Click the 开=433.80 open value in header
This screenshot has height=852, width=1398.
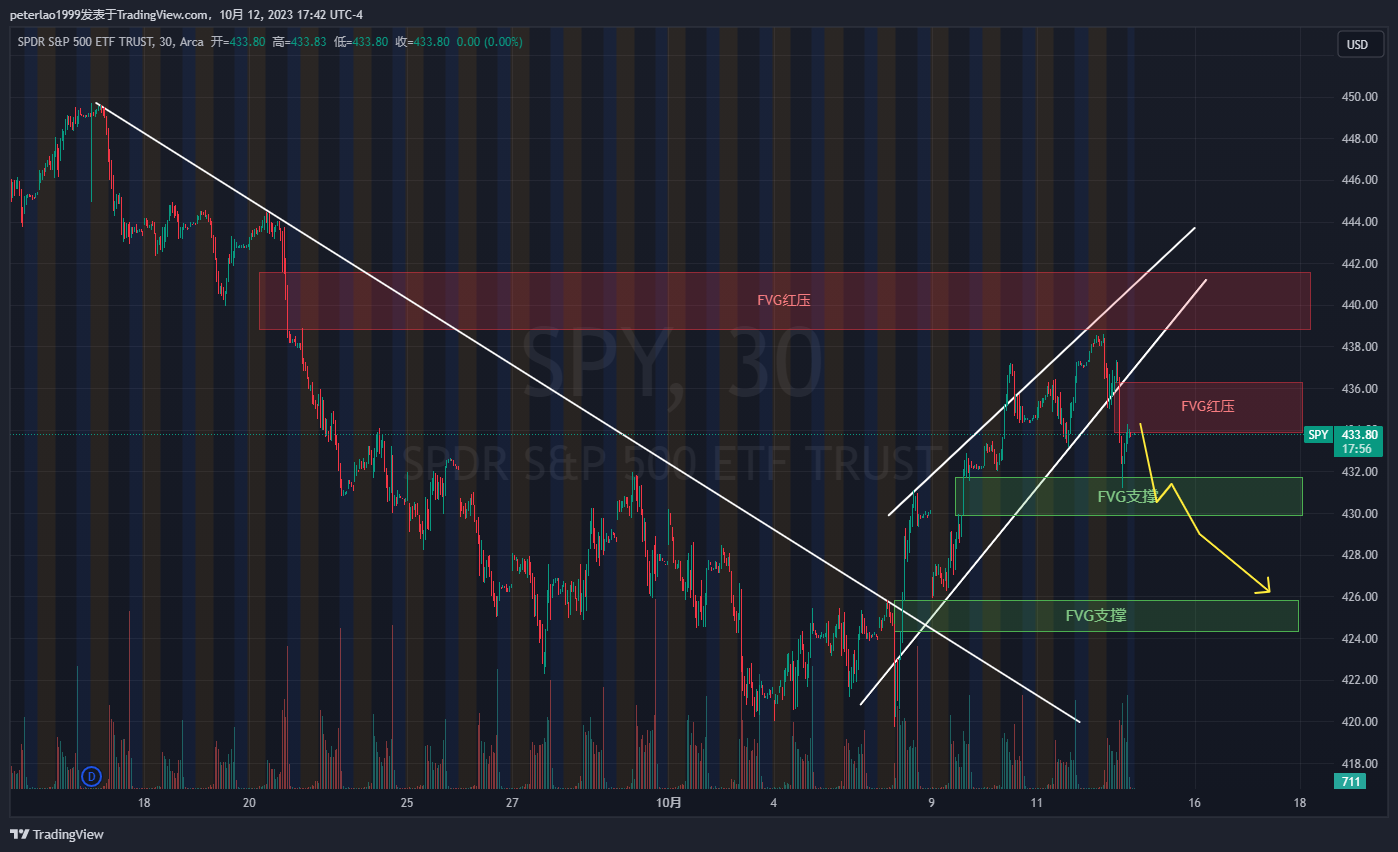tap(238, 42)
